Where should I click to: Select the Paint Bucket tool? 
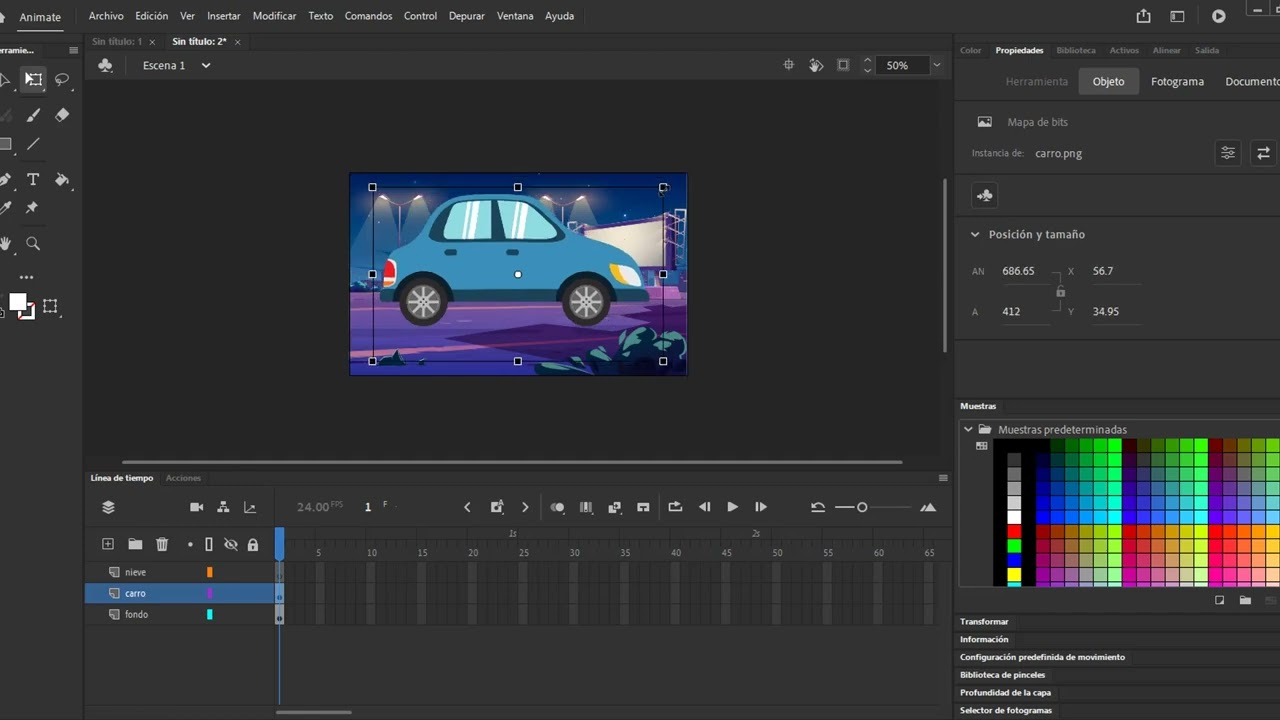coord(62,179)
